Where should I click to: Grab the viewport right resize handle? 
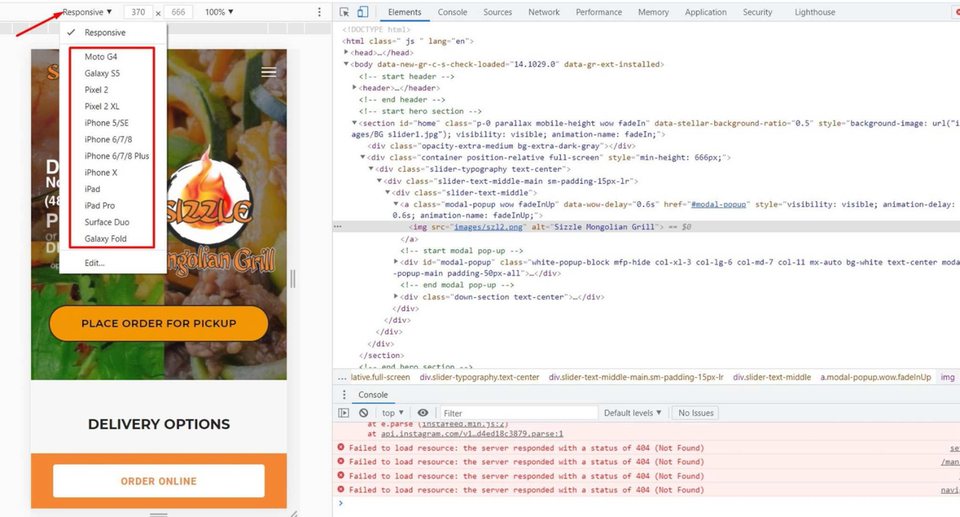[x=293, y=279]
